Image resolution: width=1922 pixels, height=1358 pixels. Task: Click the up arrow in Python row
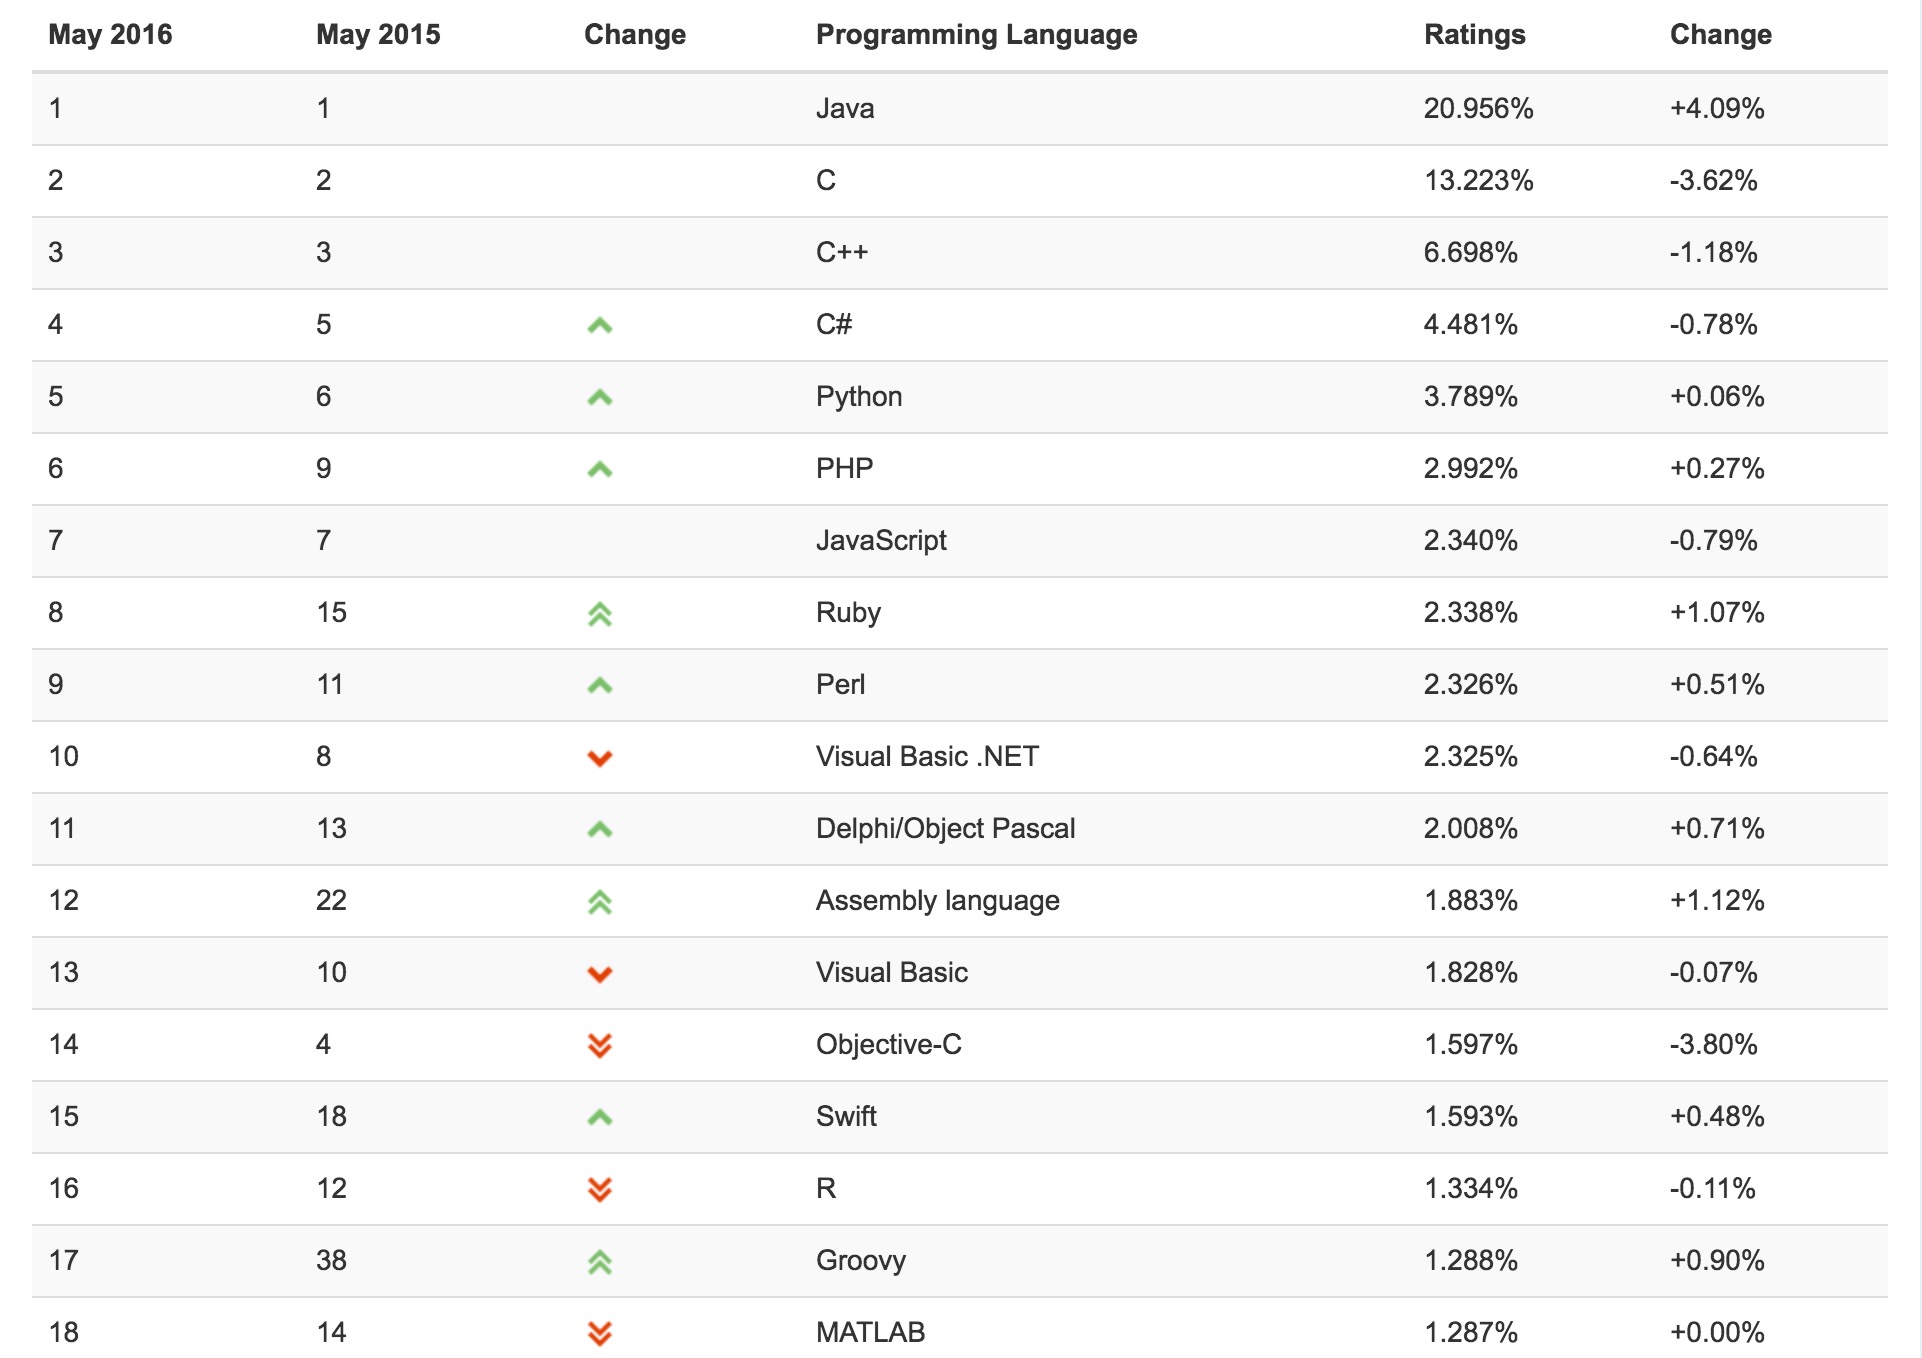click(600, 398)
